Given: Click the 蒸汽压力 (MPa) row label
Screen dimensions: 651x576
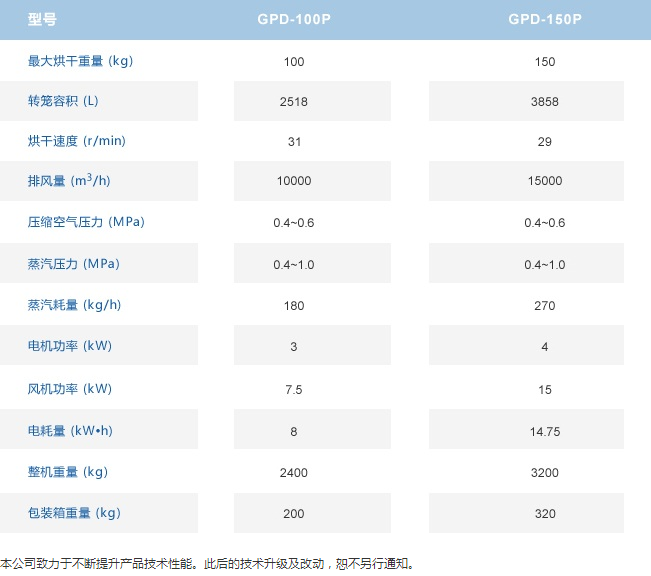Looking at the screenshot, I should [x=73, y=264].
